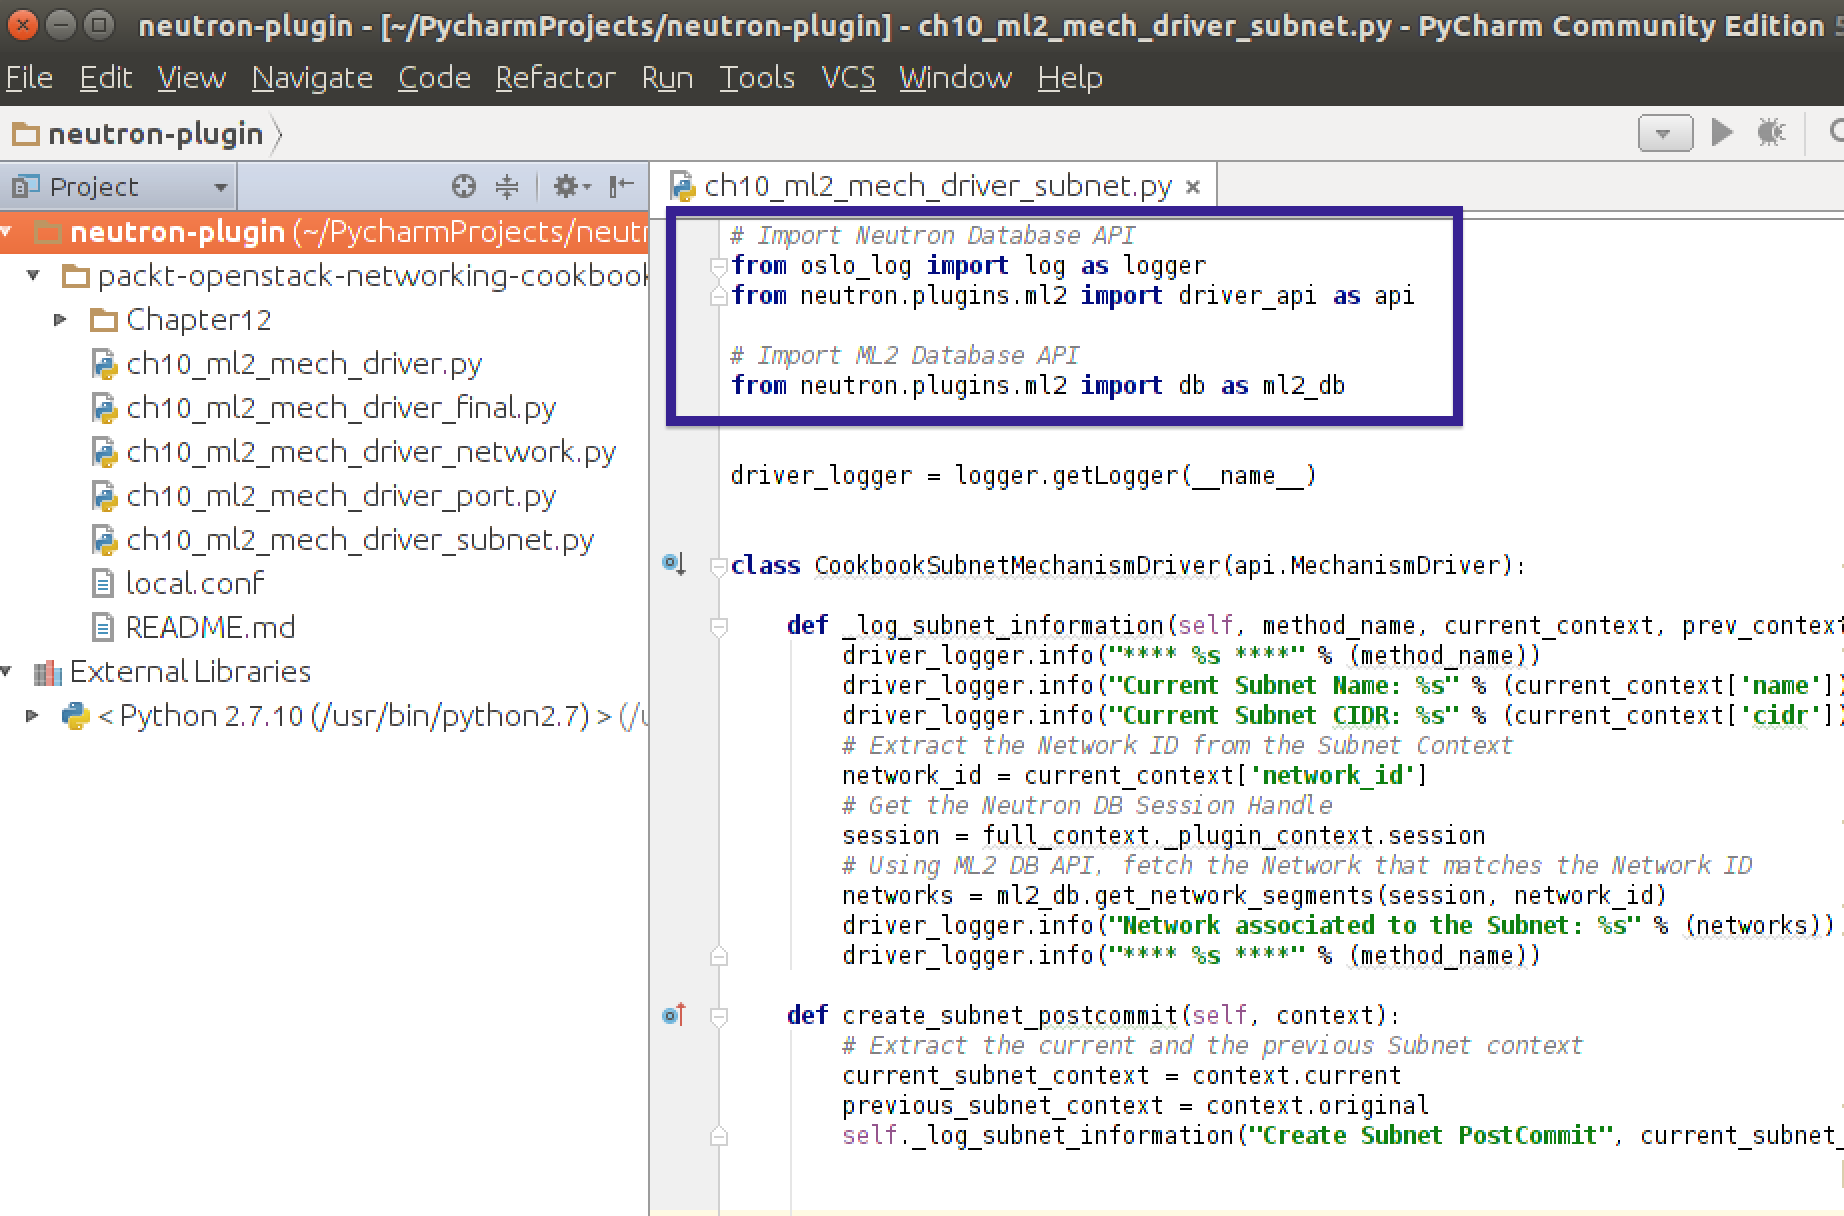This screenshot has height=1216, width=1844.
Task: Open the File menu
Action: click(29, 77)
